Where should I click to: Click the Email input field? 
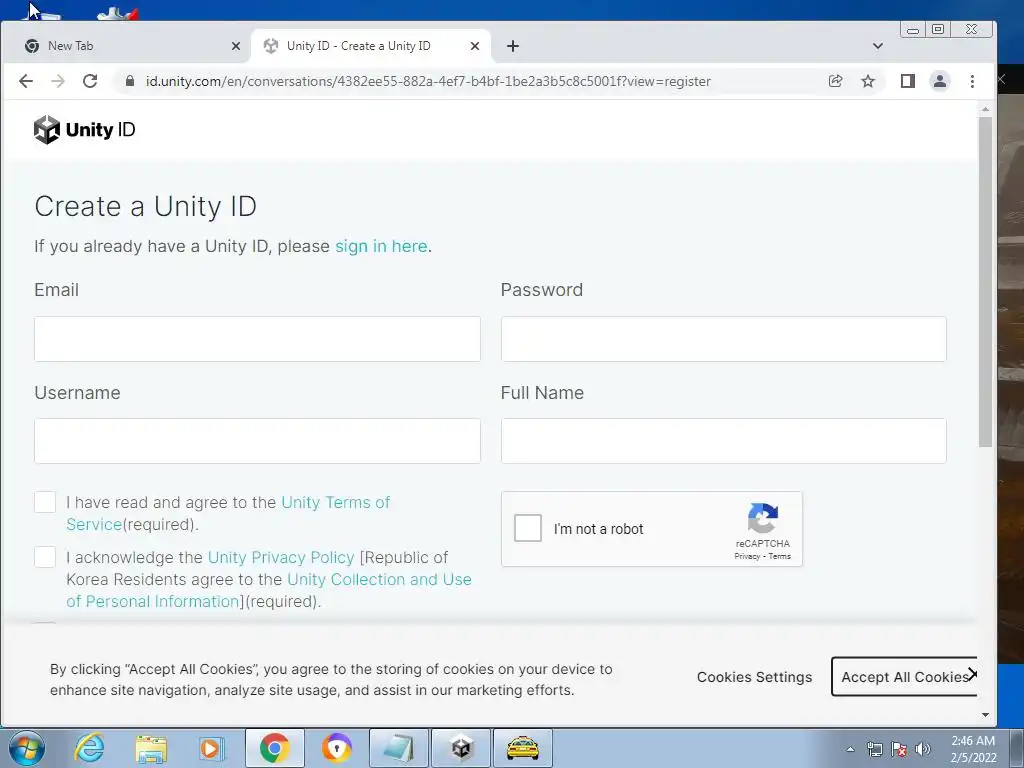(257, 339)
